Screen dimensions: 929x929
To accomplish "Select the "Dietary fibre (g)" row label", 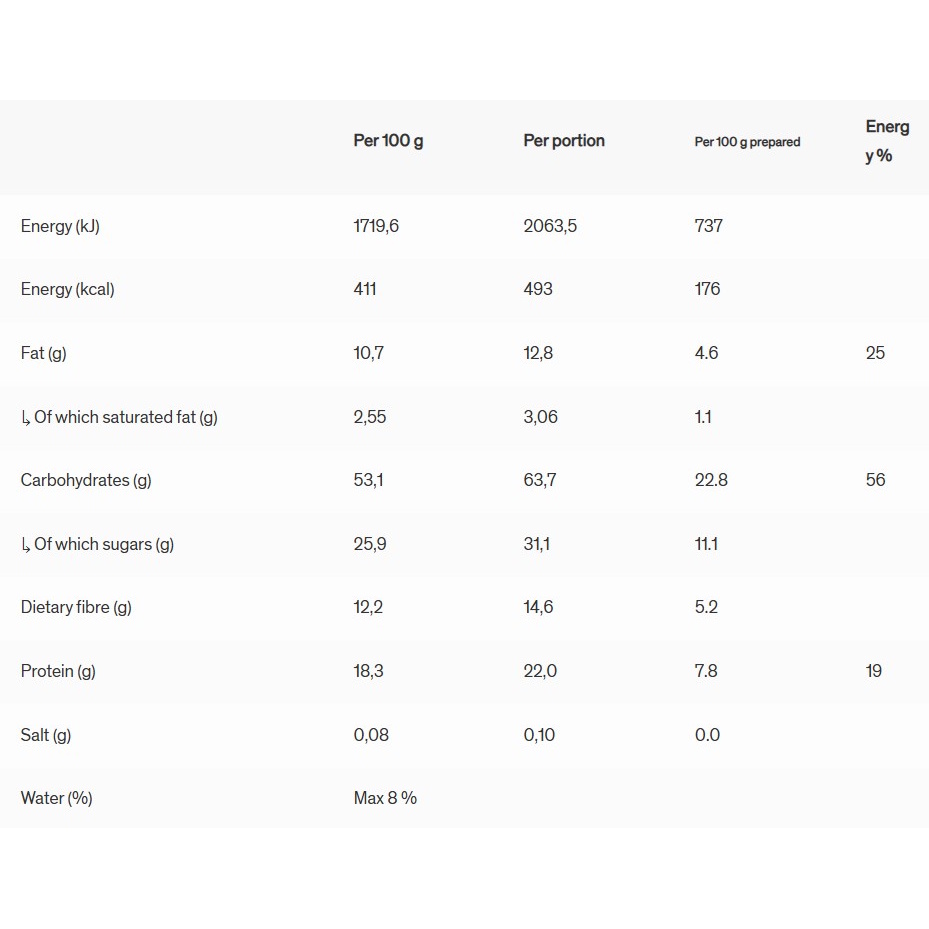I will [x=76, y=607].
